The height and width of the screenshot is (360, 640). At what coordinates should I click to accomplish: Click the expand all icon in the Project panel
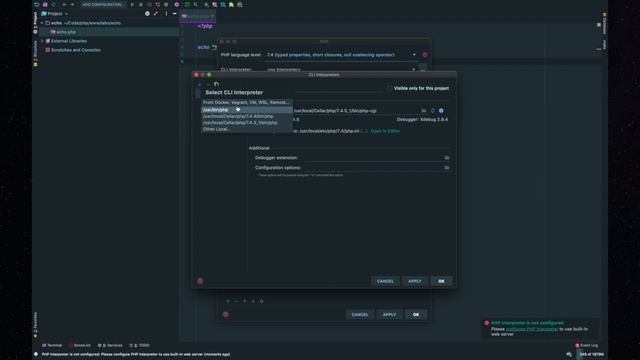pyautogui.click(x=156, y=13)
